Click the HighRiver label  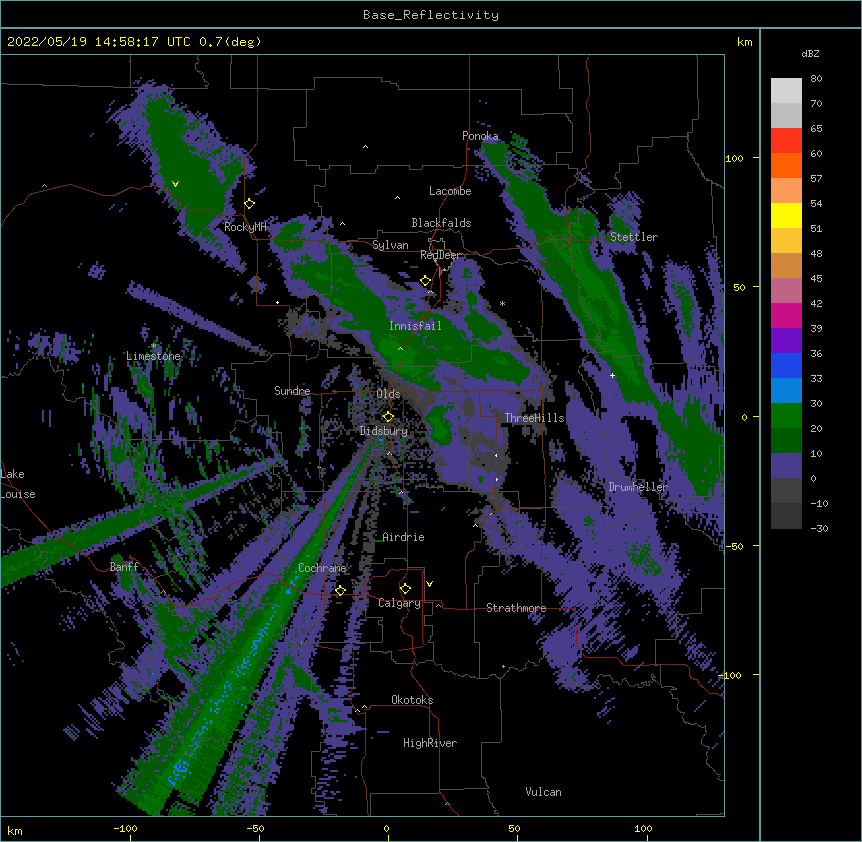pyautogui.click(x=430, y=743)
